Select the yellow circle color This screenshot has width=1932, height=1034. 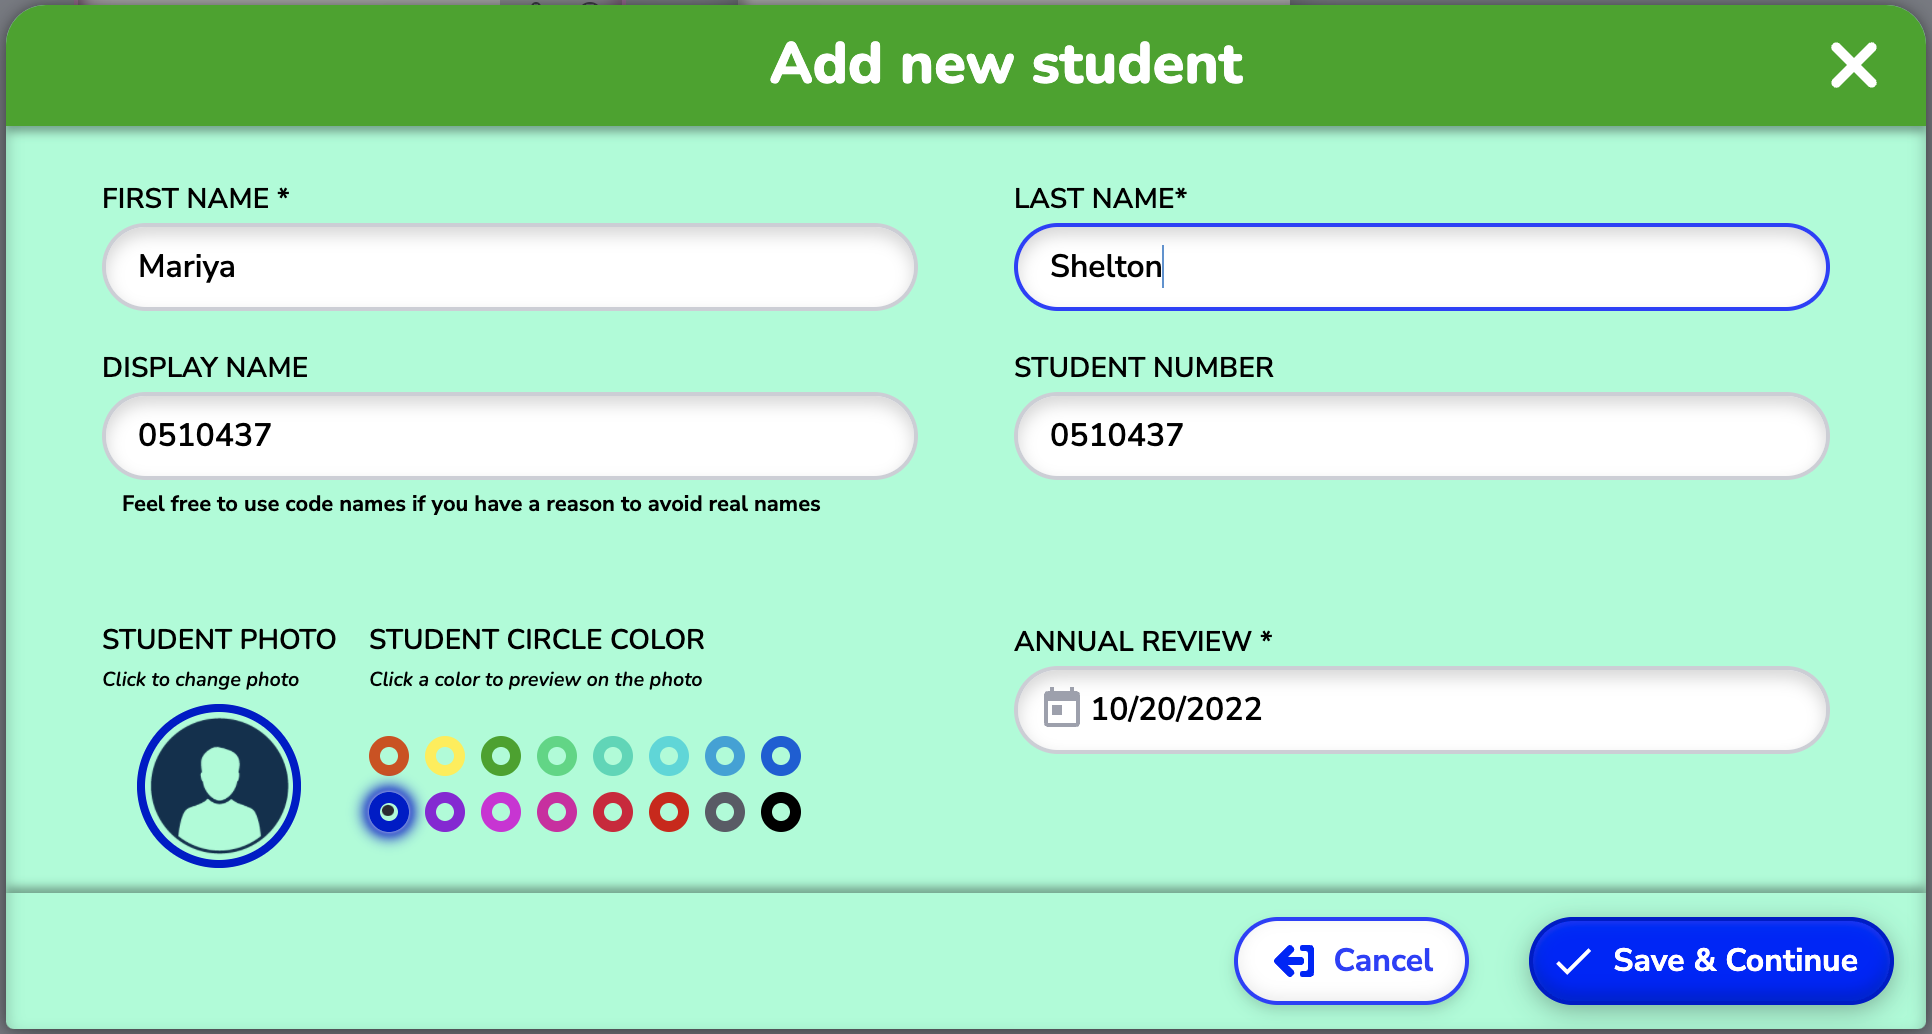point(445,756)
